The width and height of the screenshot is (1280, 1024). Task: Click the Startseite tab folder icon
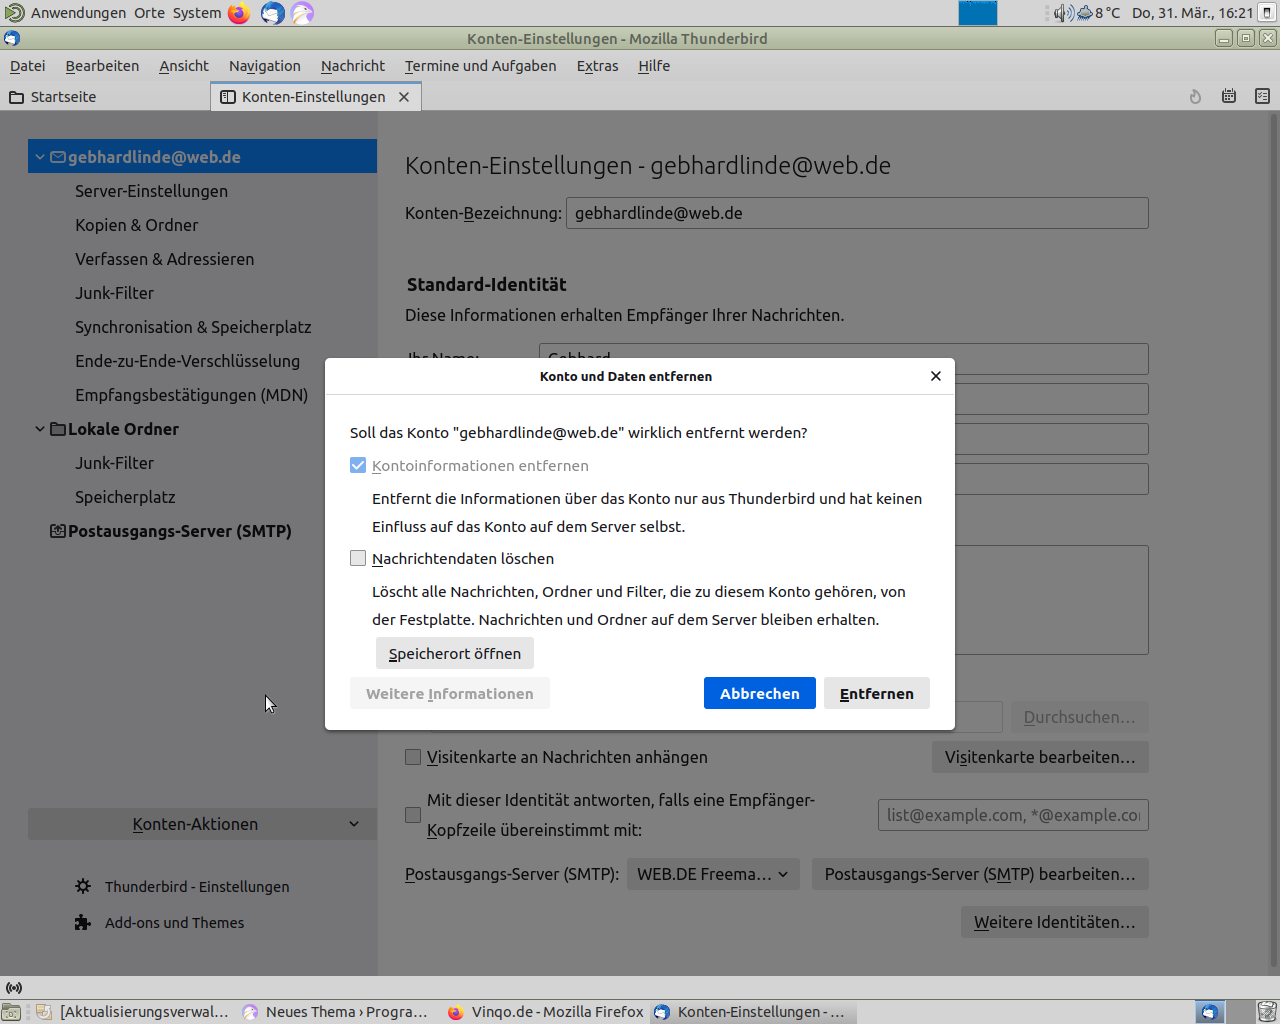click(17, 97)
